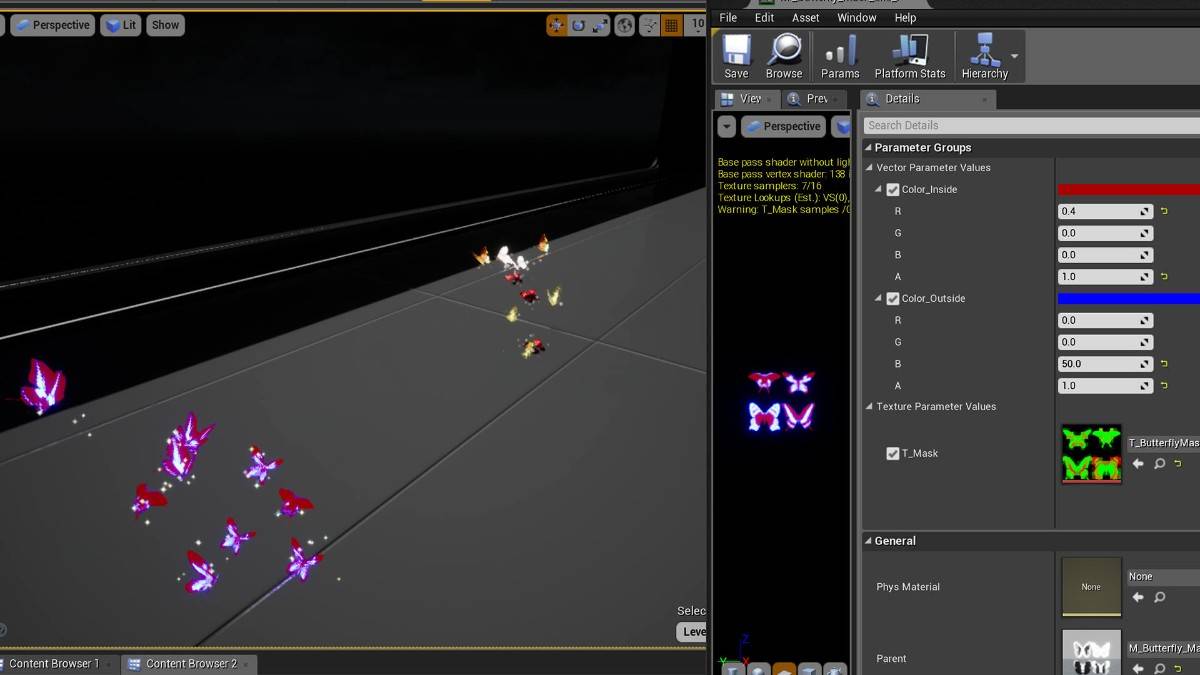The width and height of the screenshot is (1200, 675).
Task: Switch to the Content Browser 2 tab
Action: pyautogui.click(x=190, y=663)
